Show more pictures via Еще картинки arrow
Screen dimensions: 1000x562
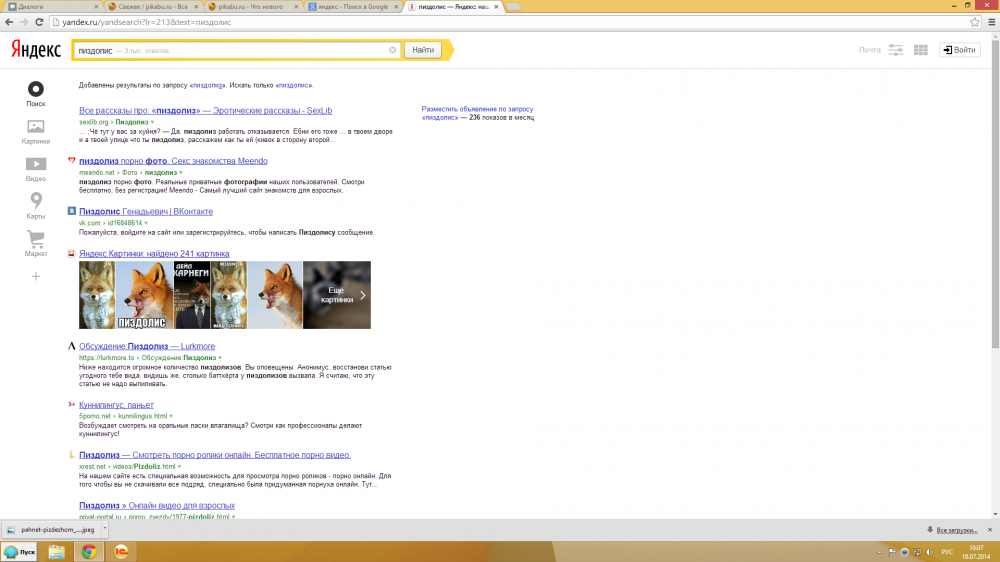coord(362,295)
